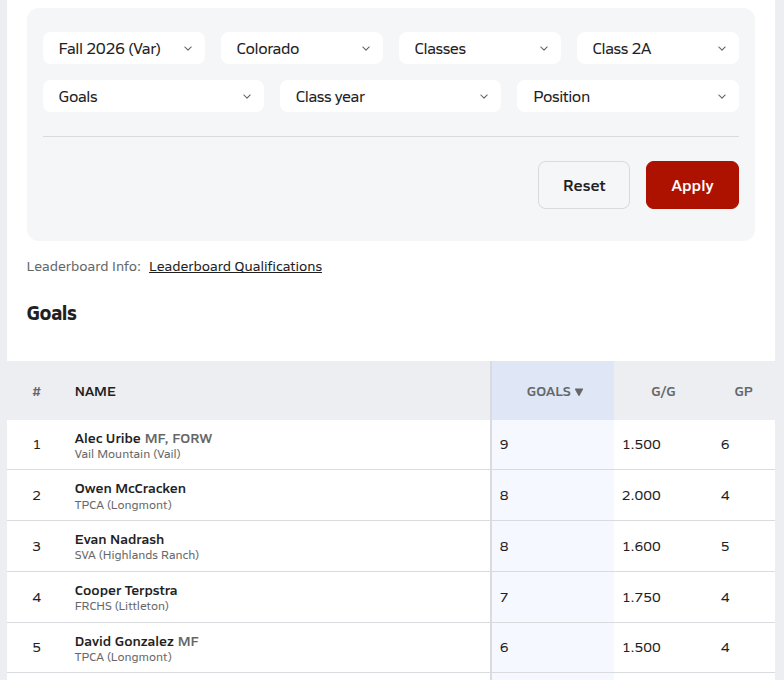Click Alec Uribe's 9 goals value
This screenshot has height=680, width=784.
pos(504,444)
